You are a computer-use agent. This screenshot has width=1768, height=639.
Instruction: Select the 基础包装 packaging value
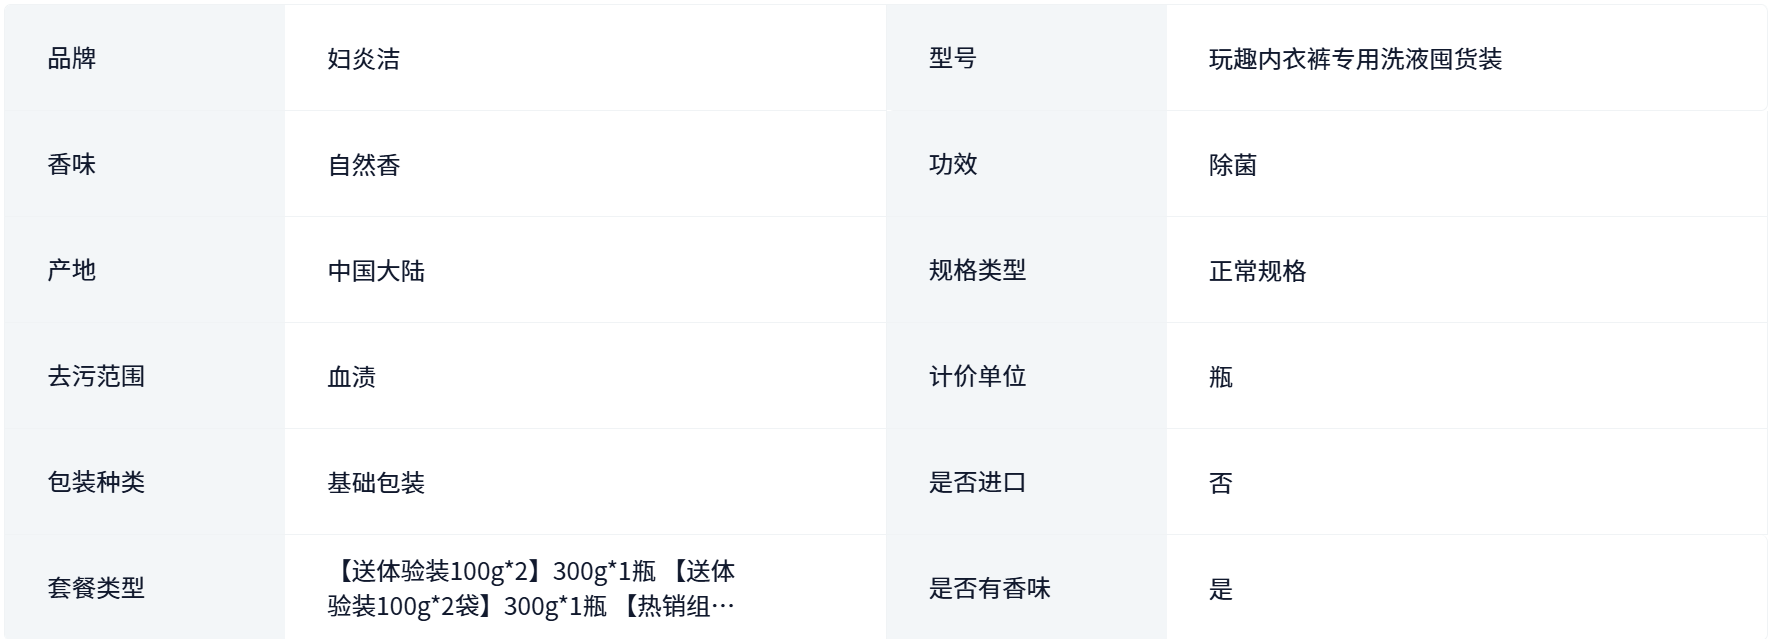[376, 483]
